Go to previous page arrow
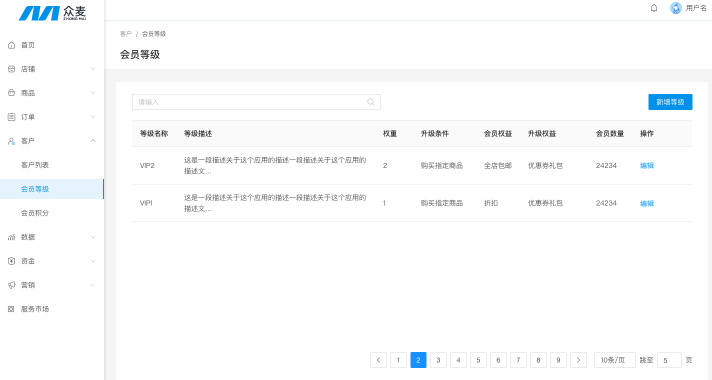This screenshot has height=380, width=712. (378, 360)
